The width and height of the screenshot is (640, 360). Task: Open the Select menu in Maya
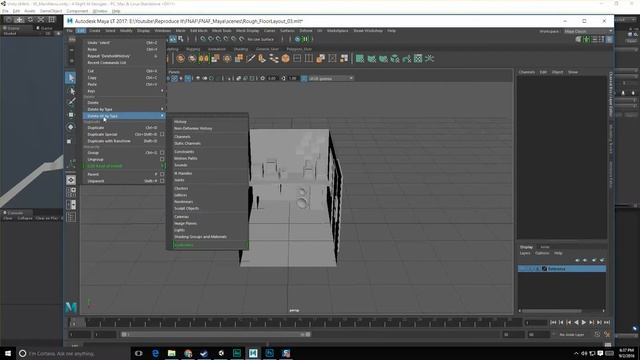pyautogui.click(x=110, y=31)
